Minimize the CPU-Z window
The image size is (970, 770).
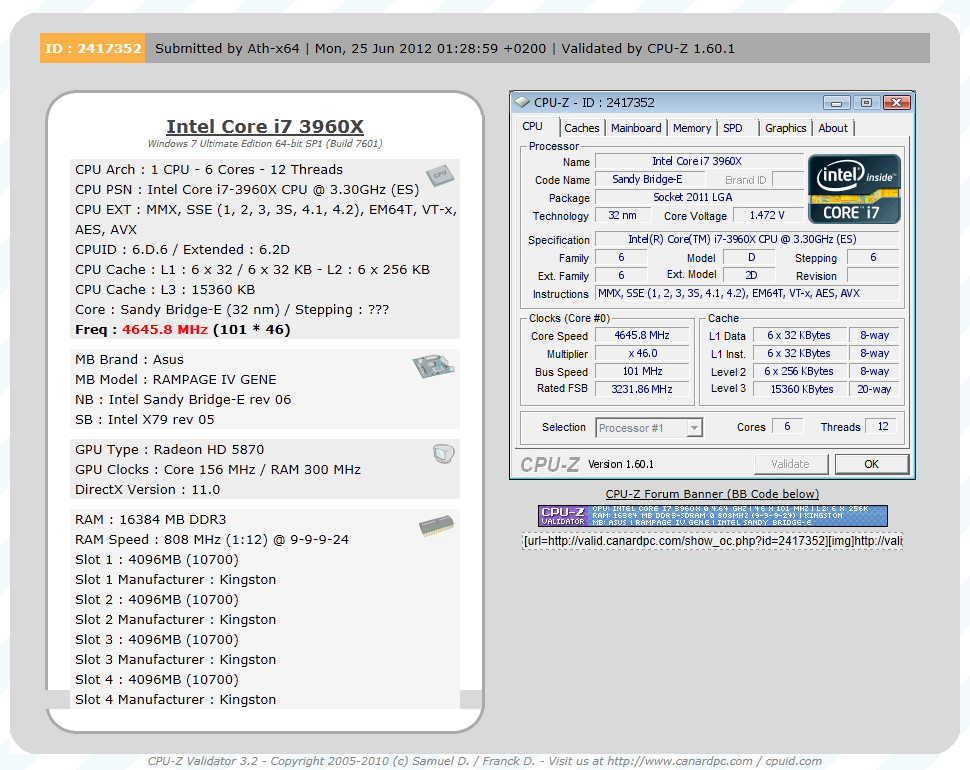(837, 103)
